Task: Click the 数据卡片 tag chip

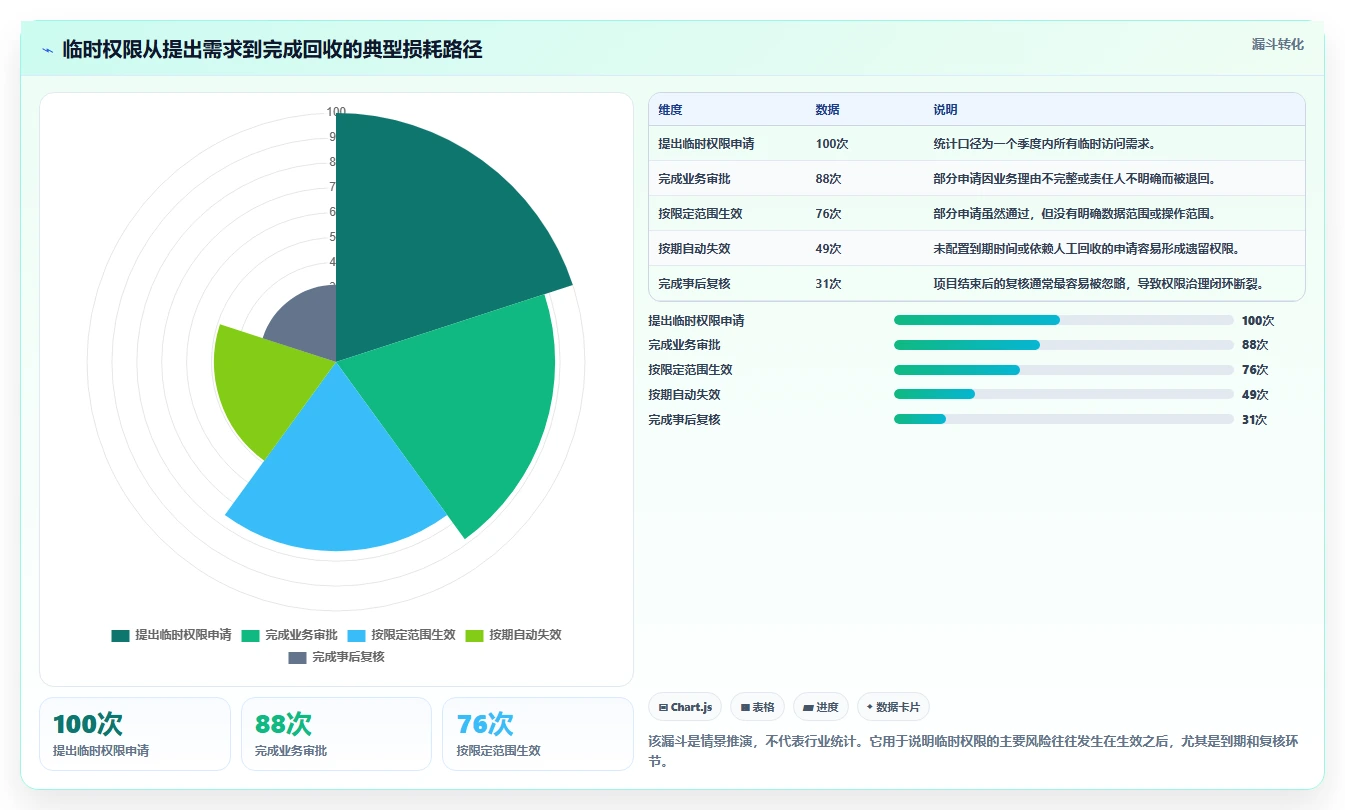Action: tap(893, 707)
